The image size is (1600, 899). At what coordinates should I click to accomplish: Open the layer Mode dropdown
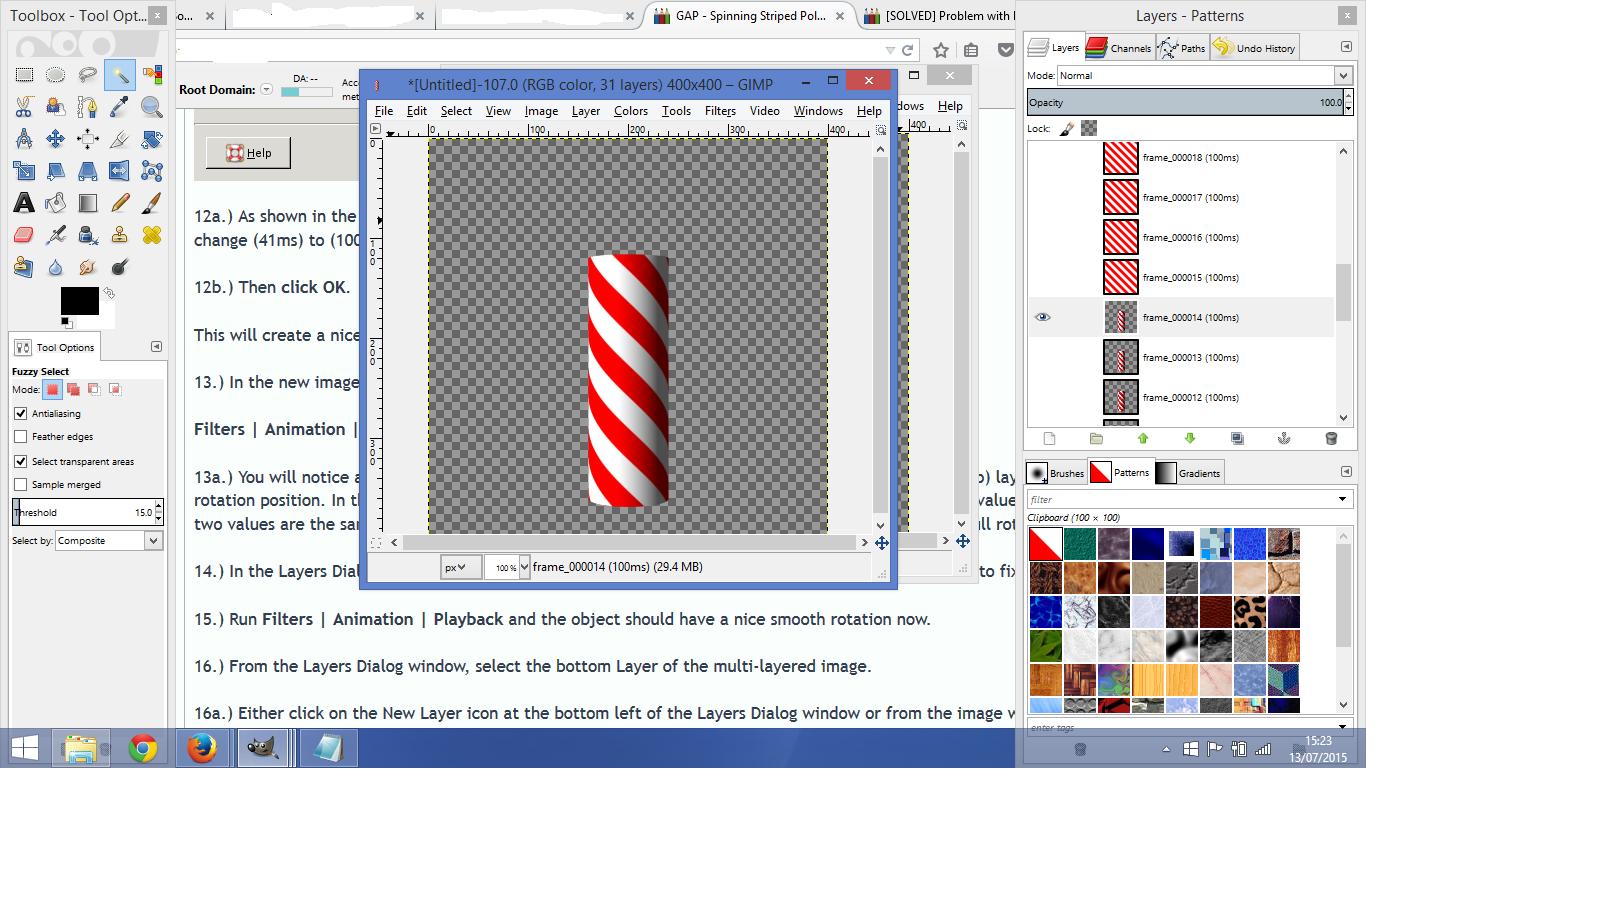1205,75
